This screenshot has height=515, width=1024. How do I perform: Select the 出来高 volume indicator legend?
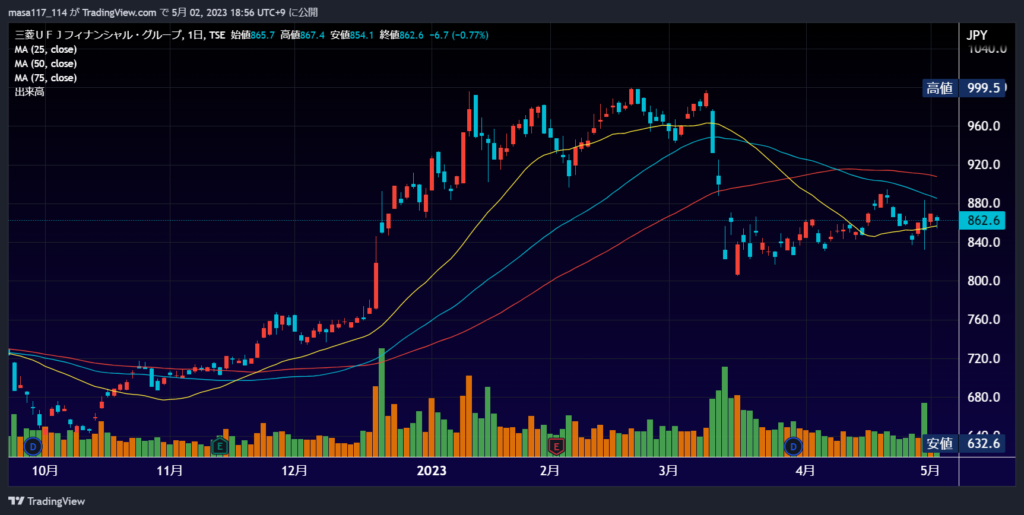pos(29,92)
